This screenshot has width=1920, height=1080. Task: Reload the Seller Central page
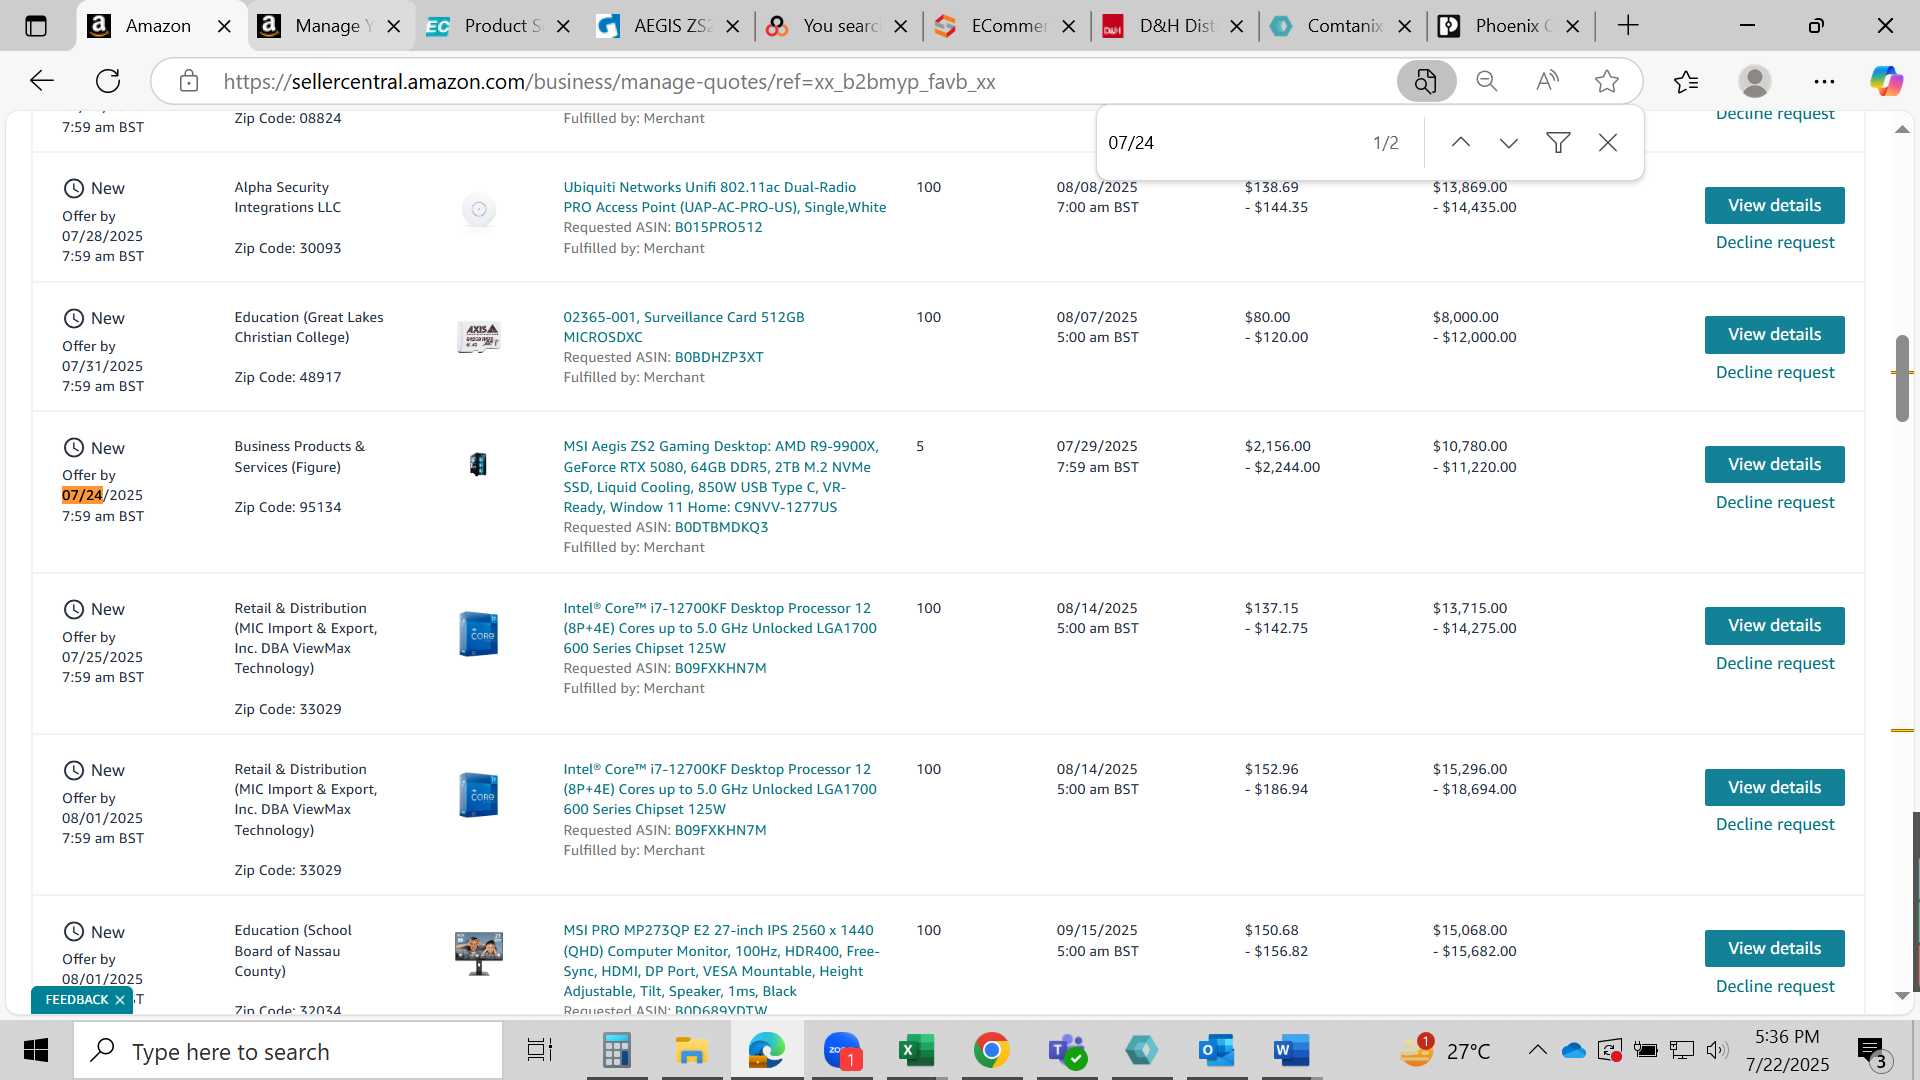[x=108, y=81]
